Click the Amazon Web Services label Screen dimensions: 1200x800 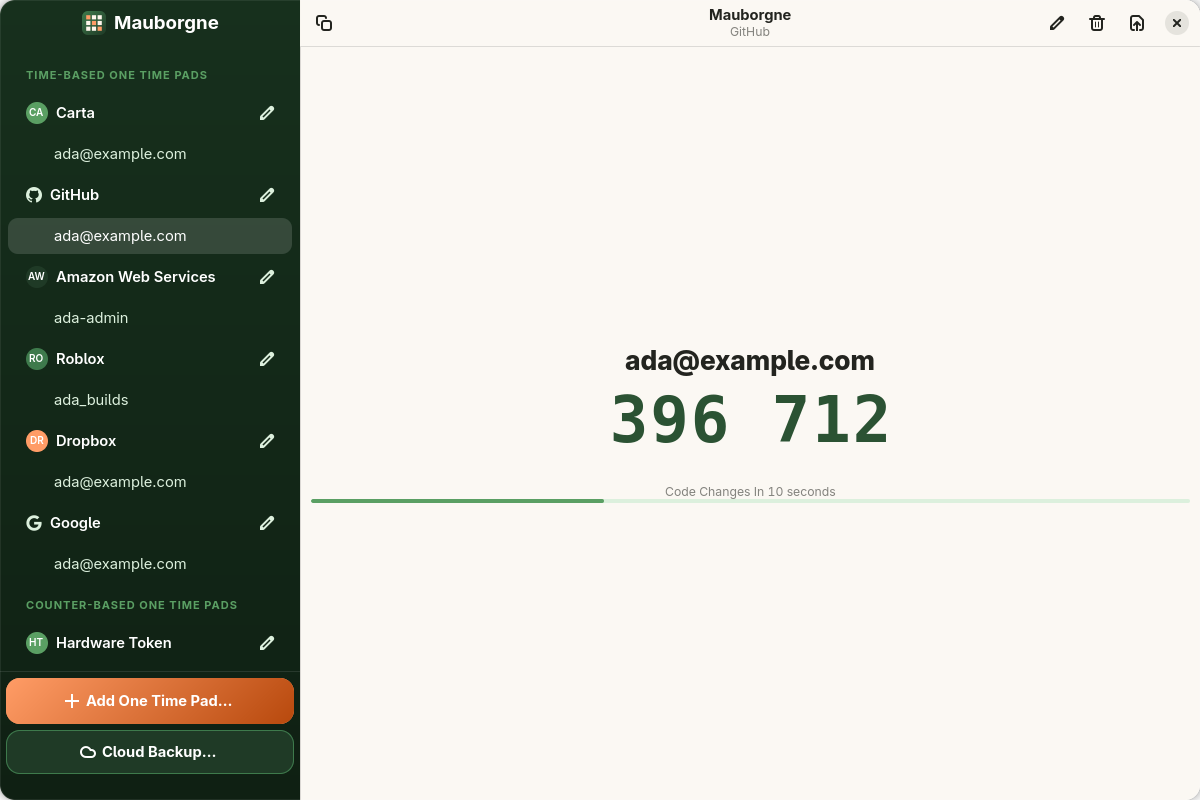[136, 277]
